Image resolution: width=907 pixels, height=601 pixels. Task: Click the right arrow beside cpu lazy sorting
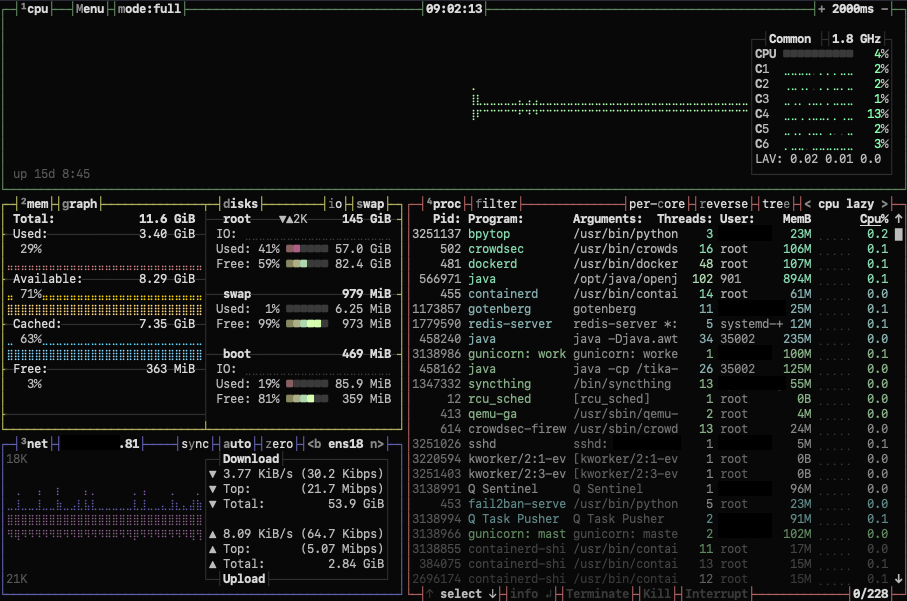tap(883, 203)
